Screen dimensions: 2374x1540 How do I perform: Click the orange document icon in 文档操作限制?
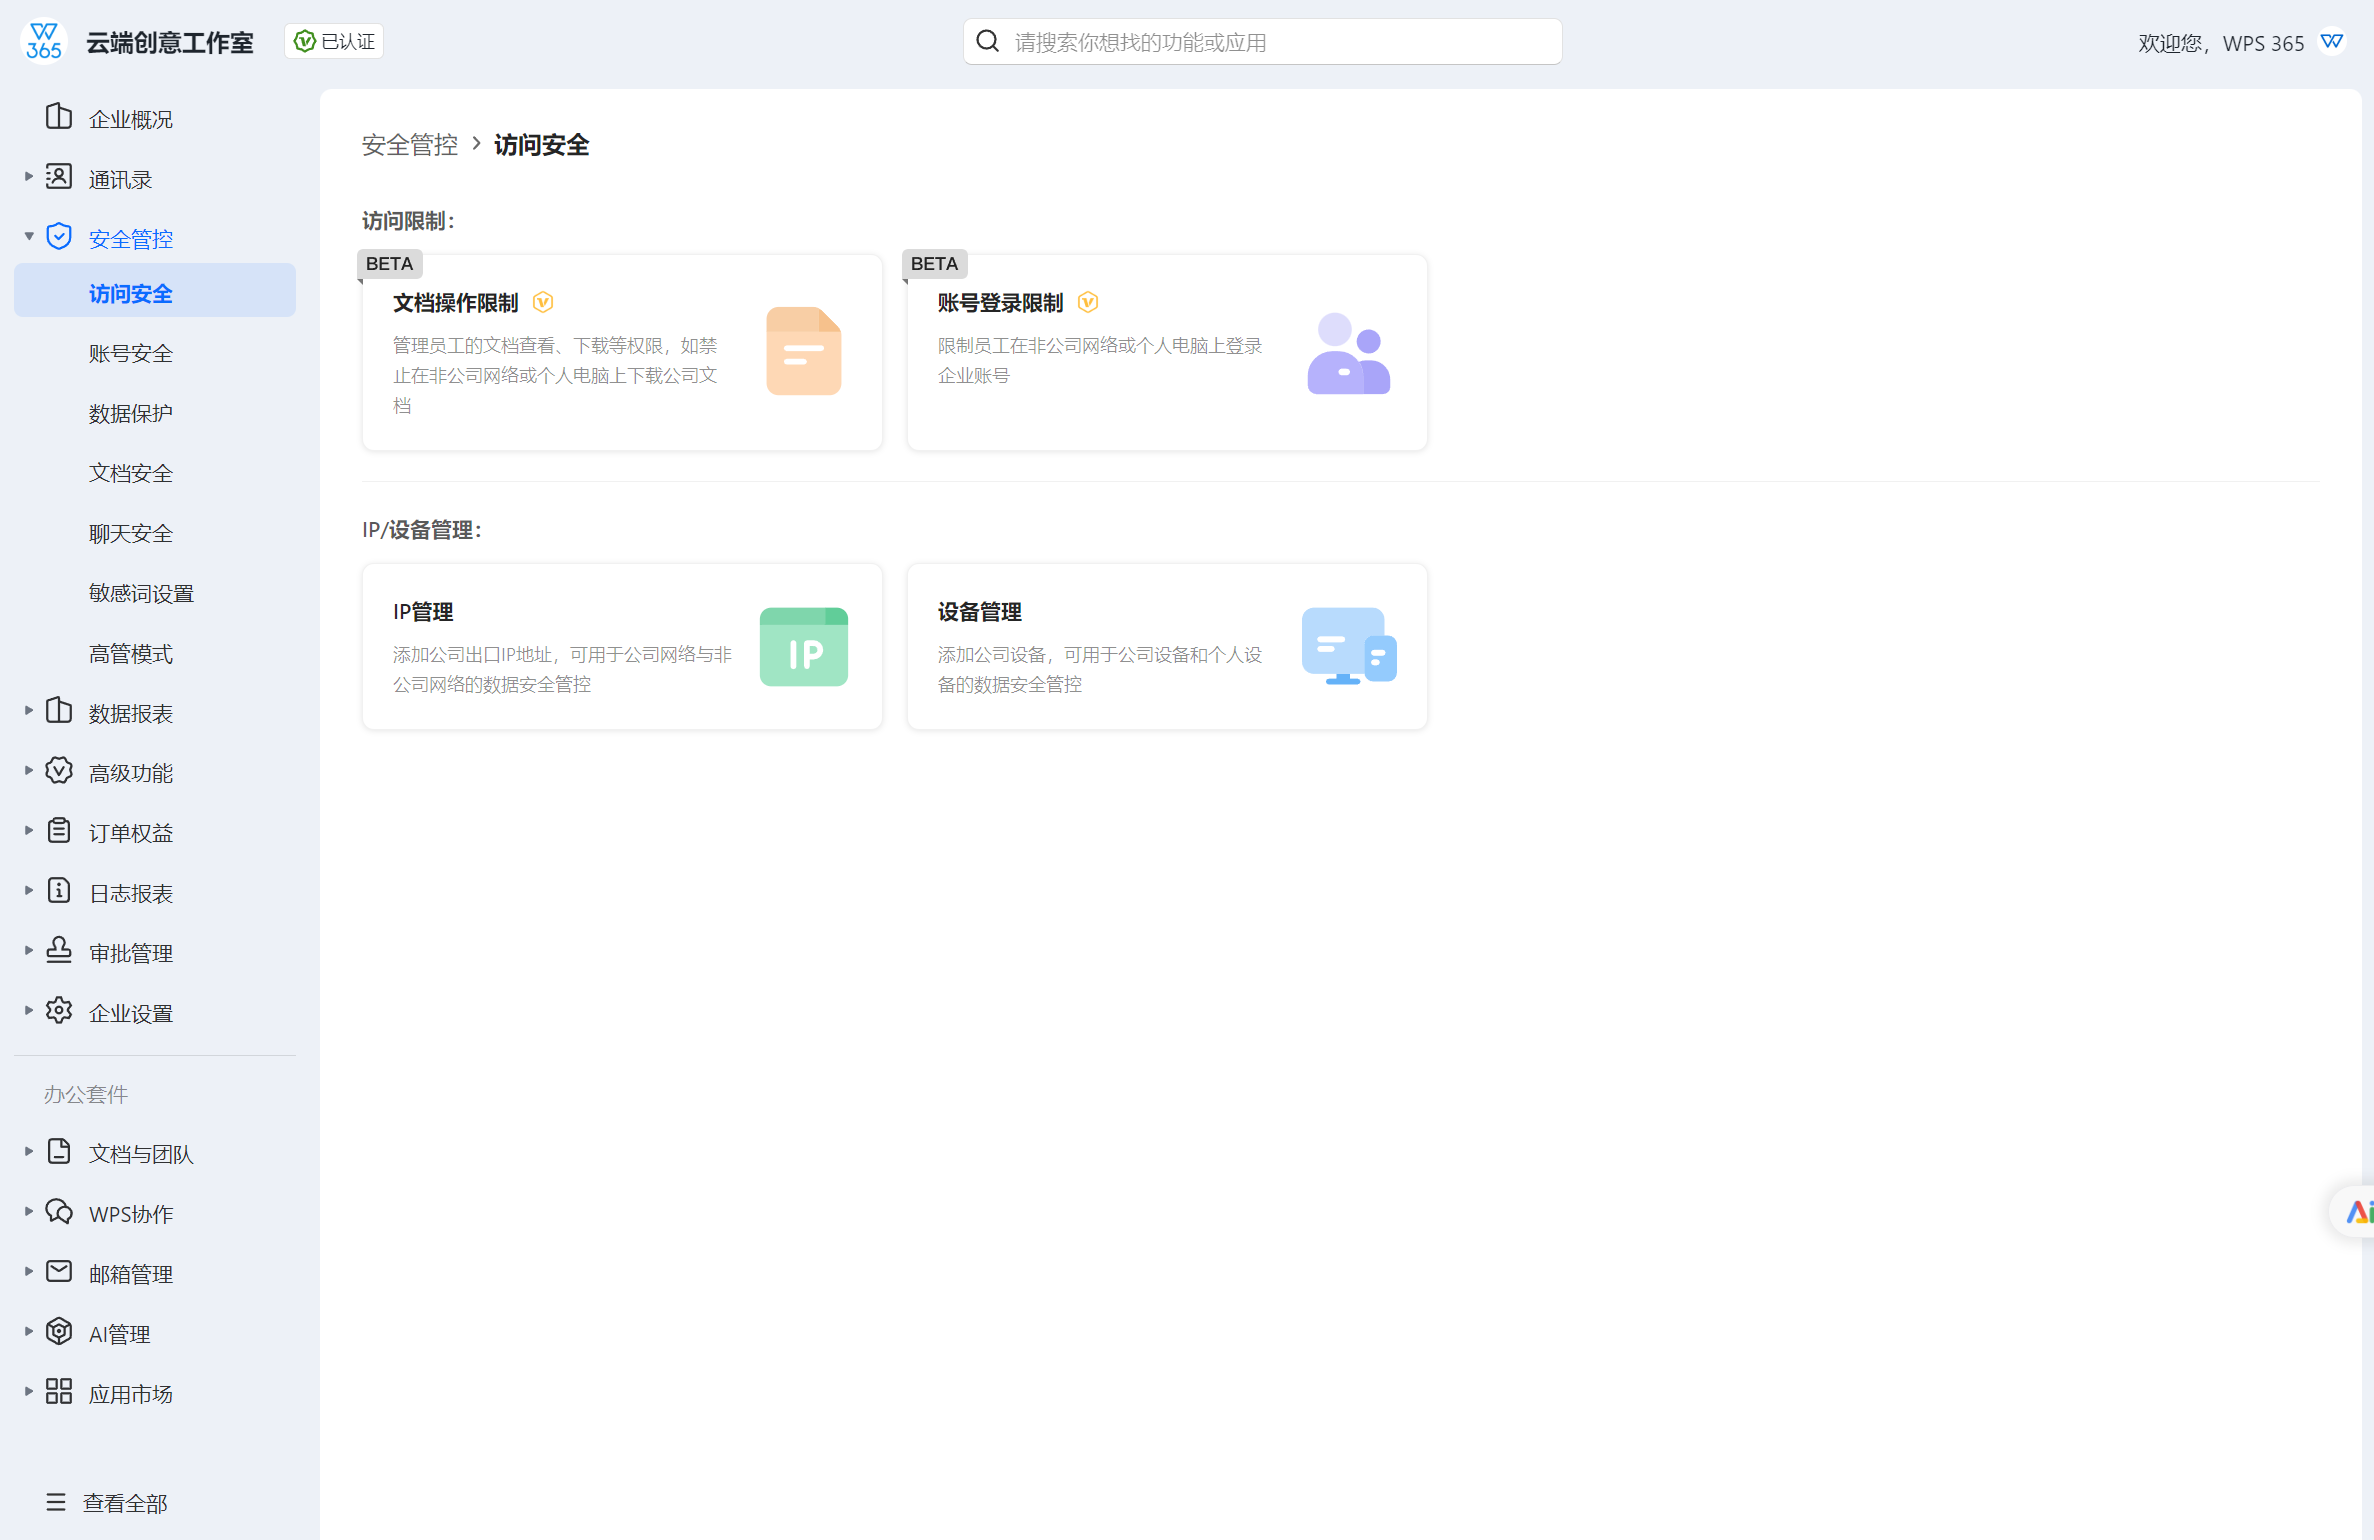pyautogui.click(x=803, y=351)
